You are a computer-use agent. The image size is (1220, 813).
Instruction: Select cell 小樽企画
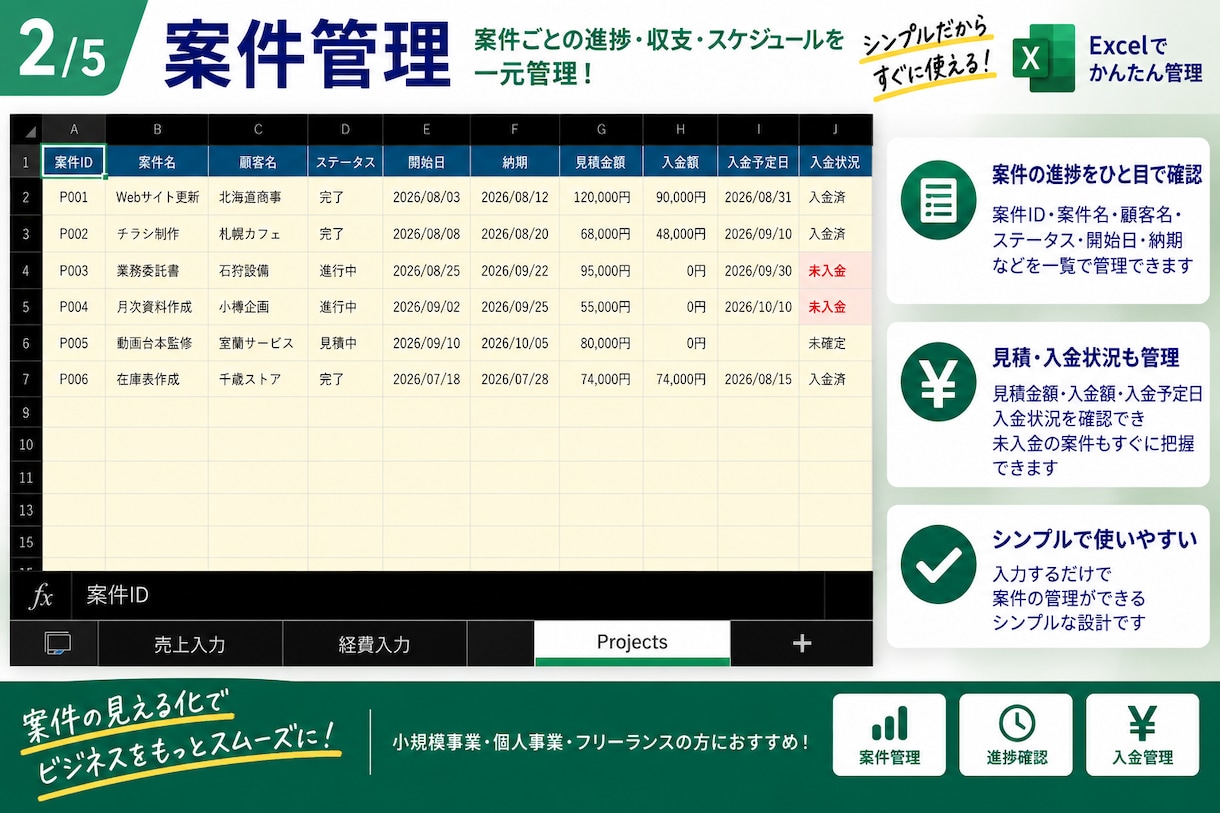(x=258, y=306)
